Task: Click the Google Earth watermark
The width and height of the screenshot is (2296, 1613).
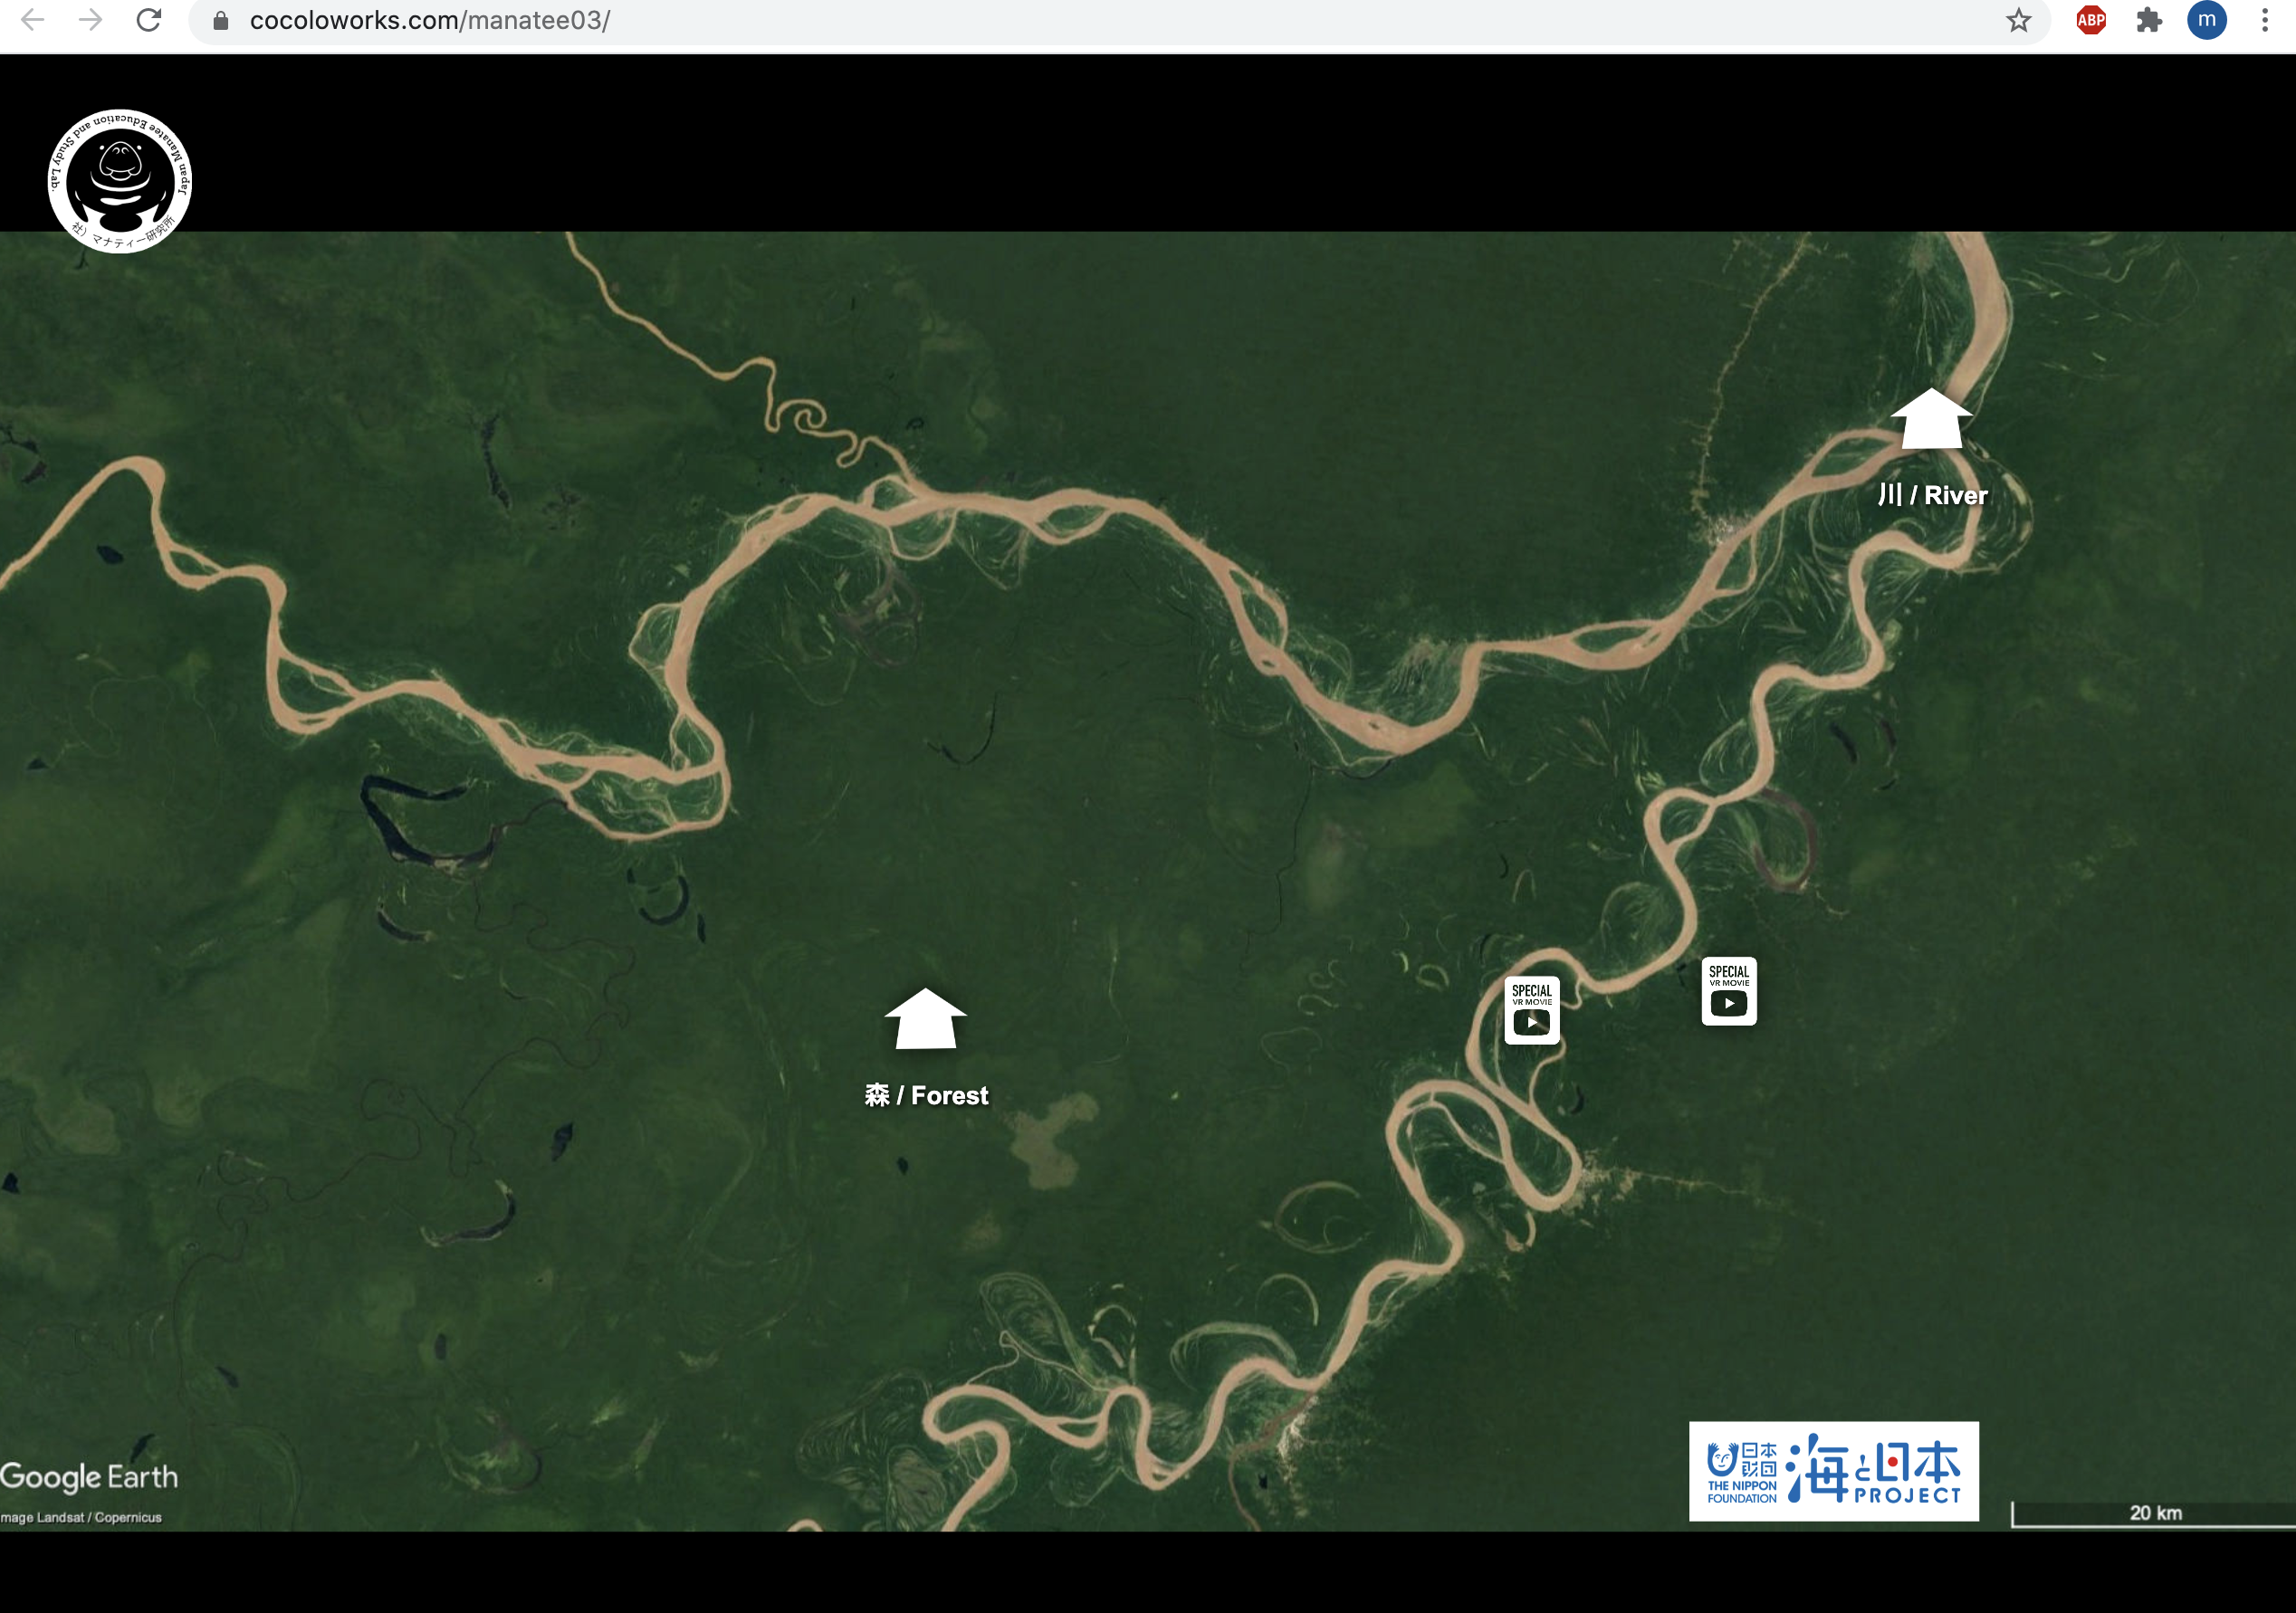Action: [89, 1477]
